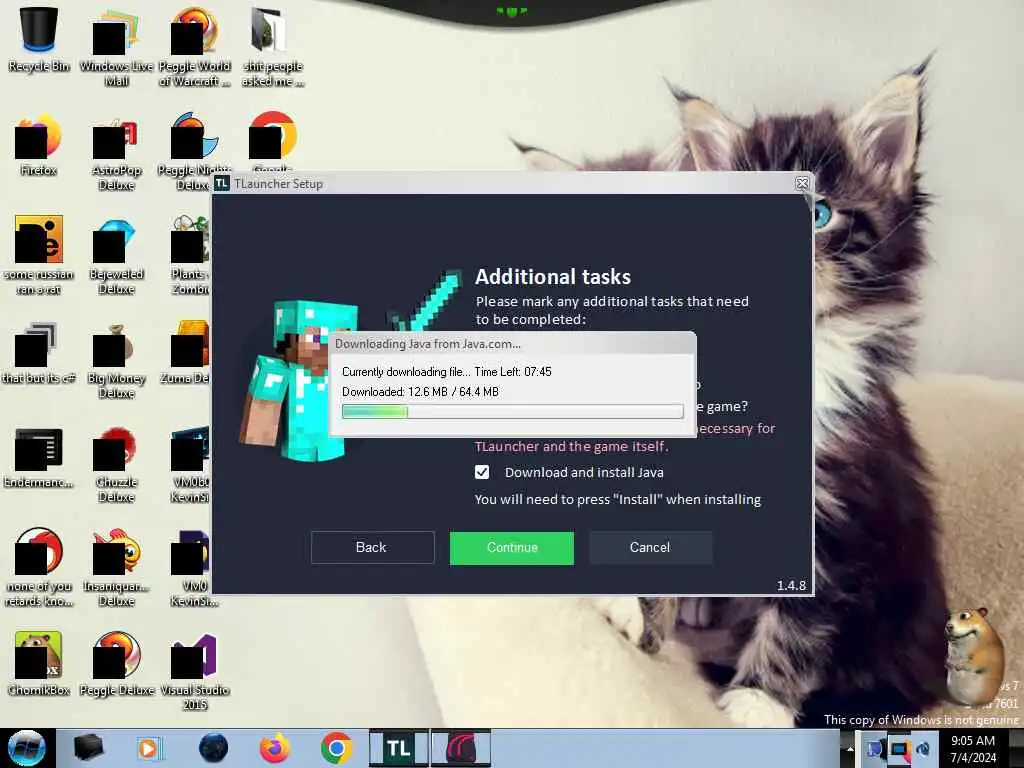Image resolution: width=1024 pixels, height=768 pixels.
Task: Open the Recycle Bin desktop icon
Action: [39, 39]
